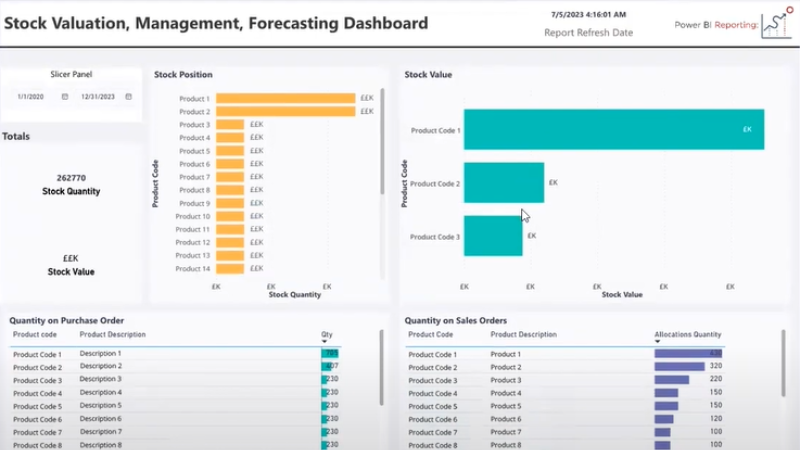800x450 pixels.
Task: Sort by Product Description in Purchase Order table
Action: [x=113, y=335]
